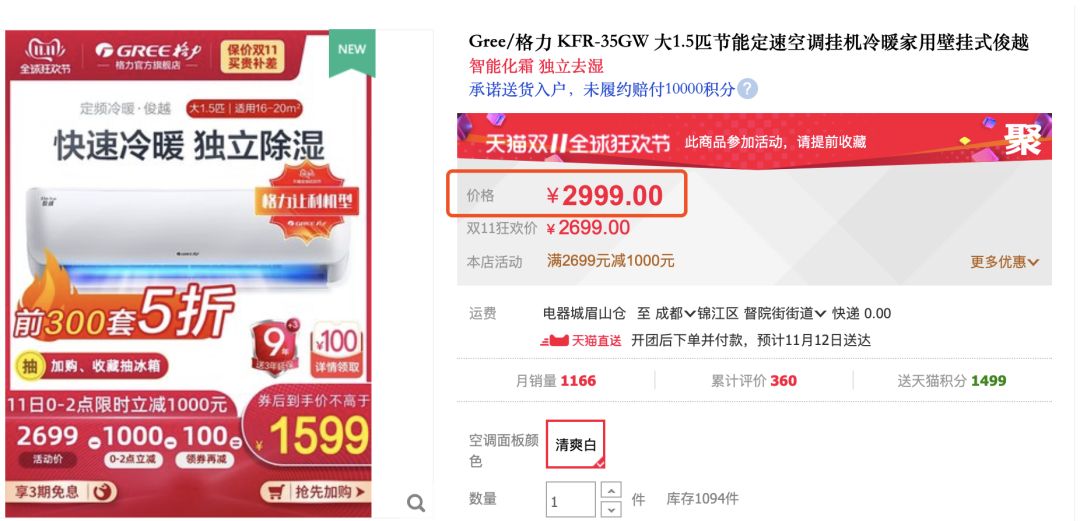
Task: Open 累计评价 360 reviews tab
Action: (x=754, y=380)
